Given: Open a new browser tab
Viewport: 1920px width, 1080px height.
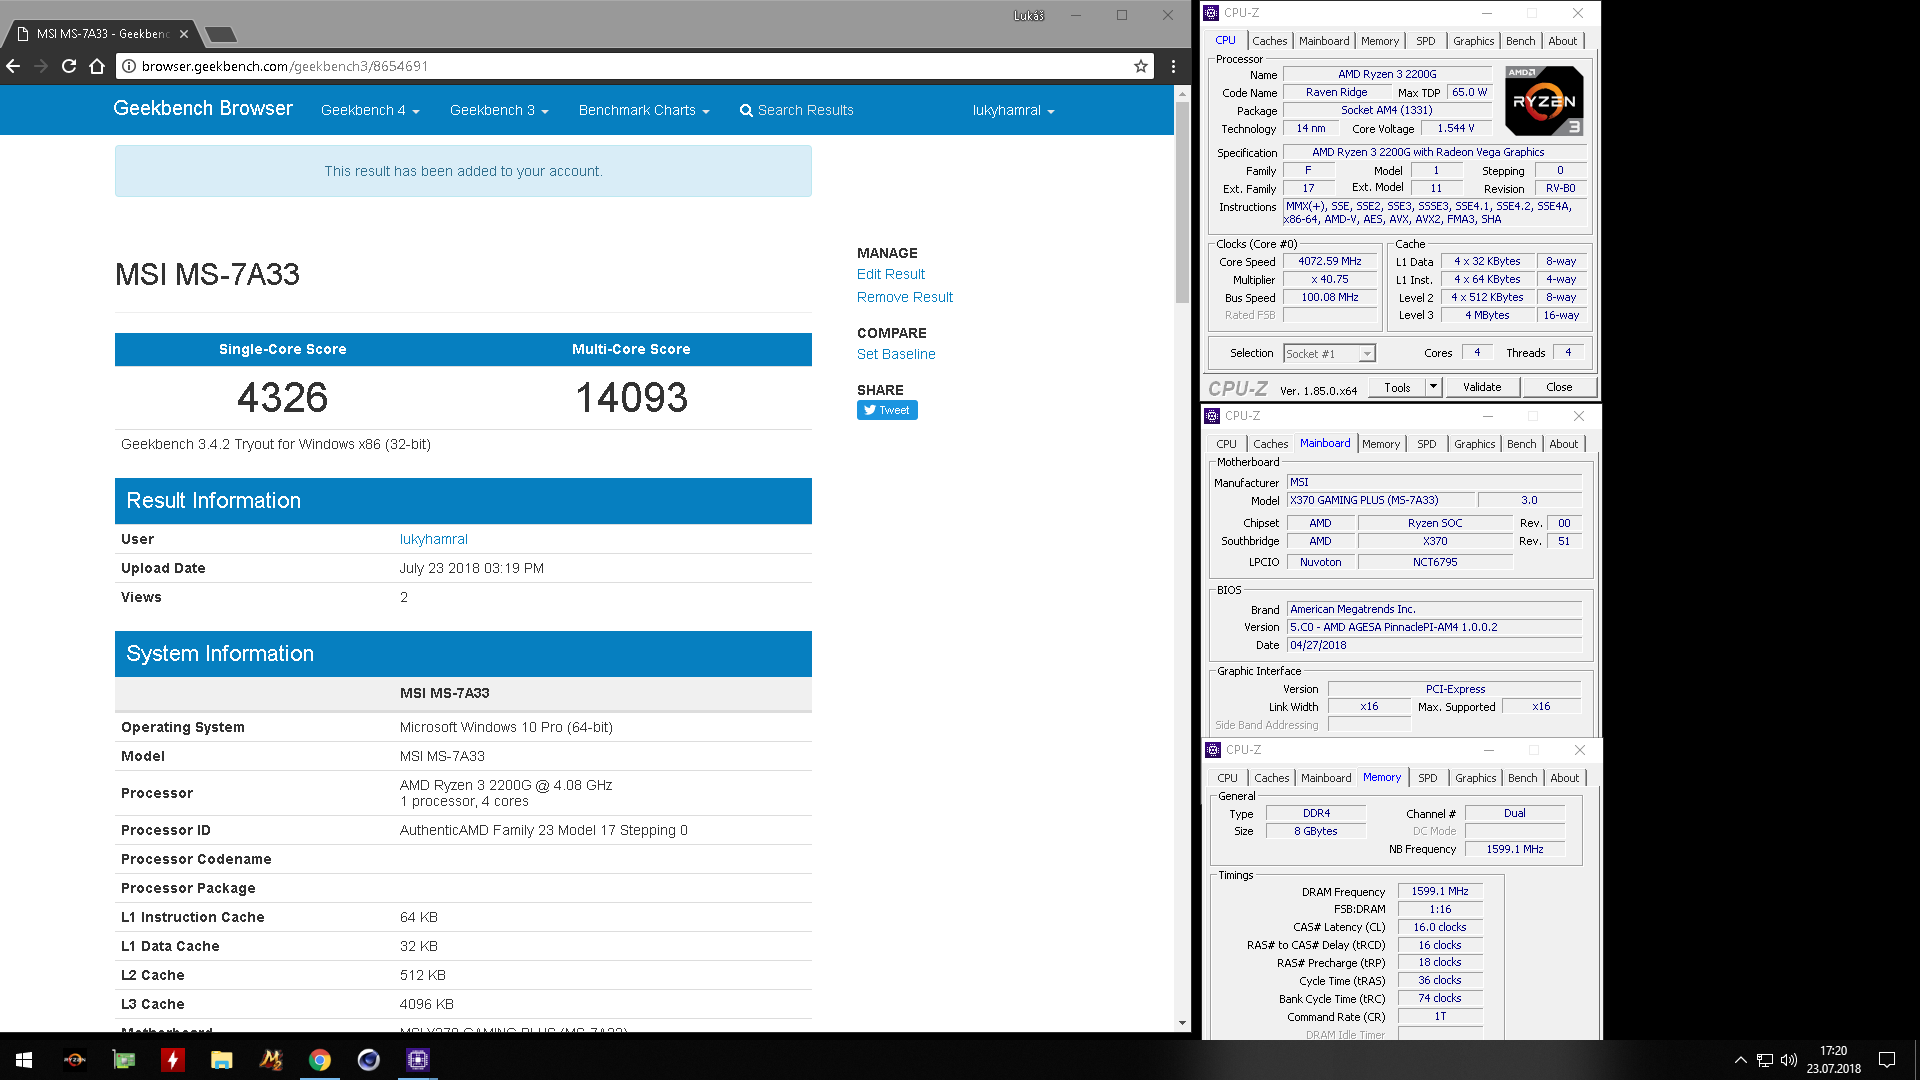Looking at the screenshot, I should [x=220, y=34].
